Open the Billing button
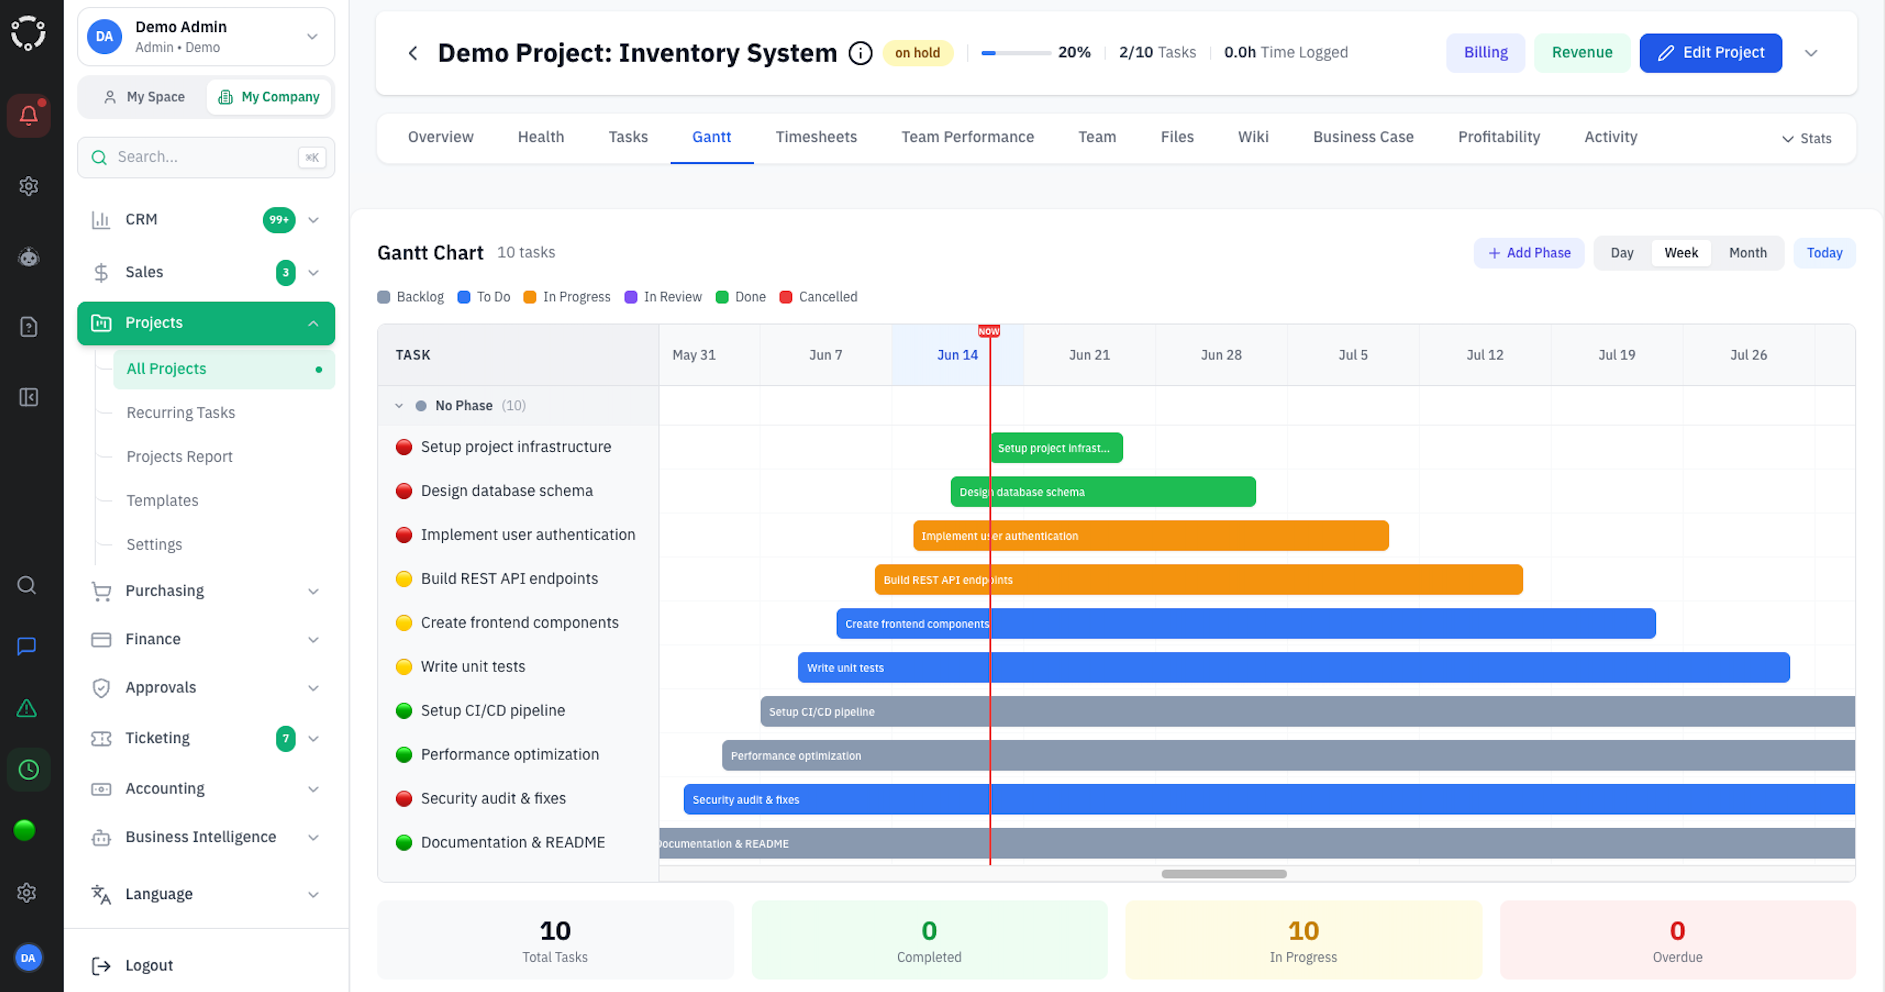1885x992 pixels. [1485, 53]
